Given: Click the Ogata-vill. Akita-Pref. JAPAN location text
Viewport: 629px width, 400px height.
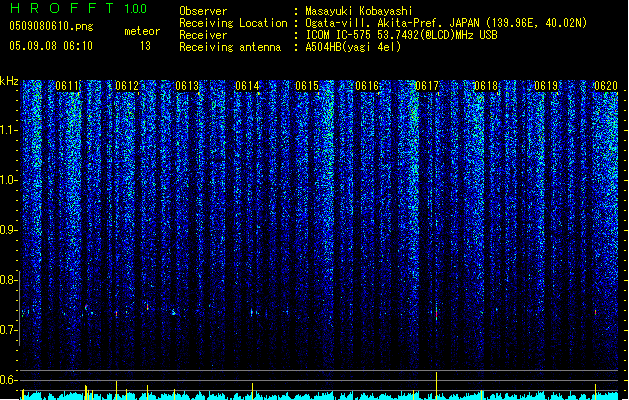Looking at the screenshot, I should point(446,23).
